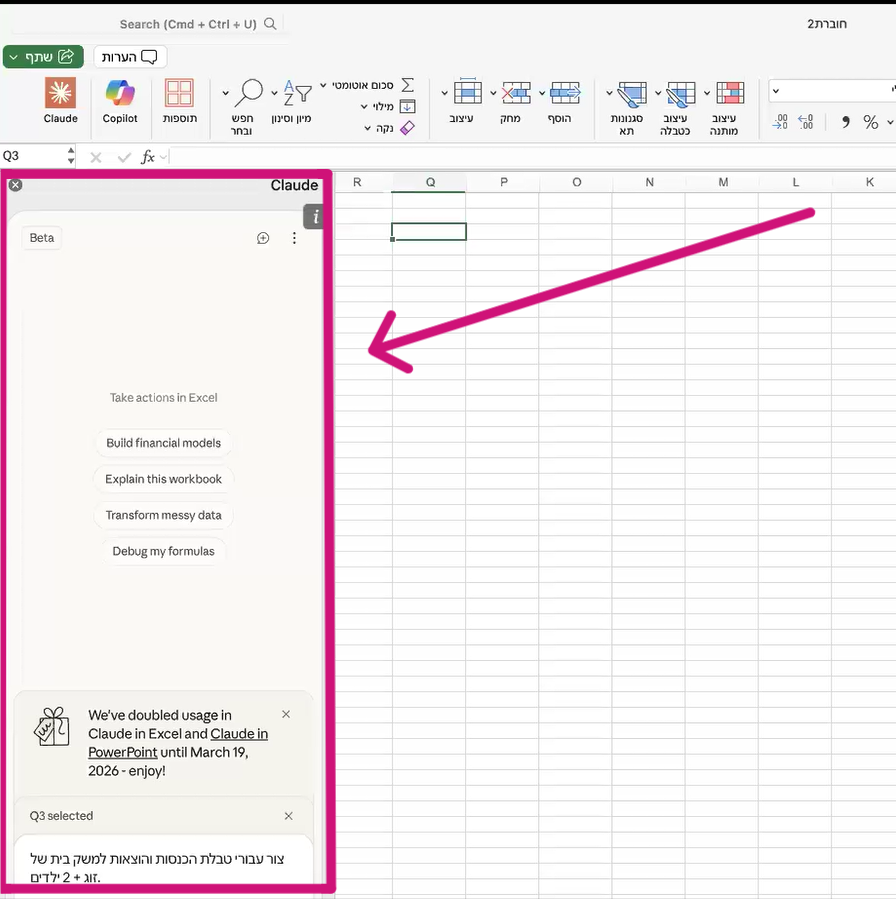Open Sort and Filter tool
This screenshot has width=896, height=899.
298,92
